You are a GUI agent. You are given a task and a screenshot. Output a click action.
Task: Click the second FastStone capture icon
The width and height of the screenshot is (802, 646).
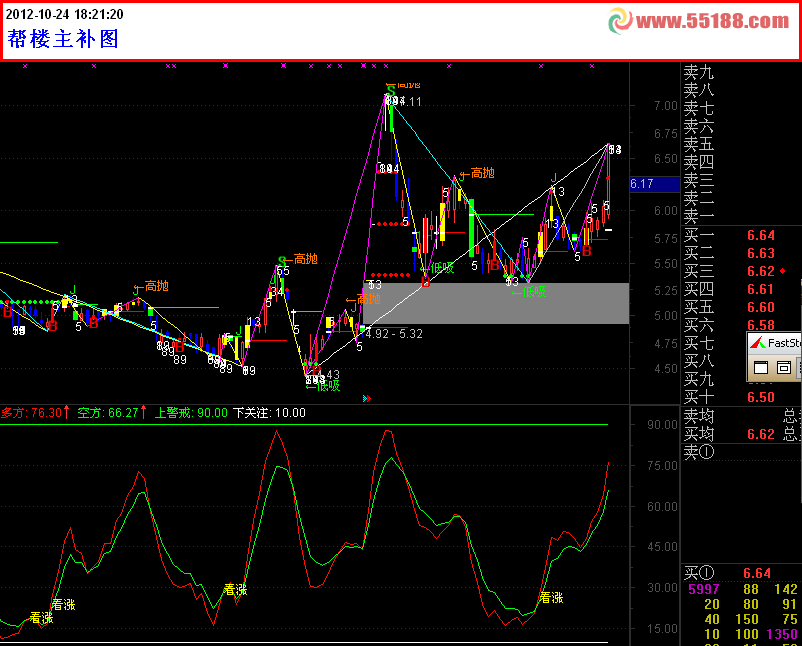click(x=784, y=369)
